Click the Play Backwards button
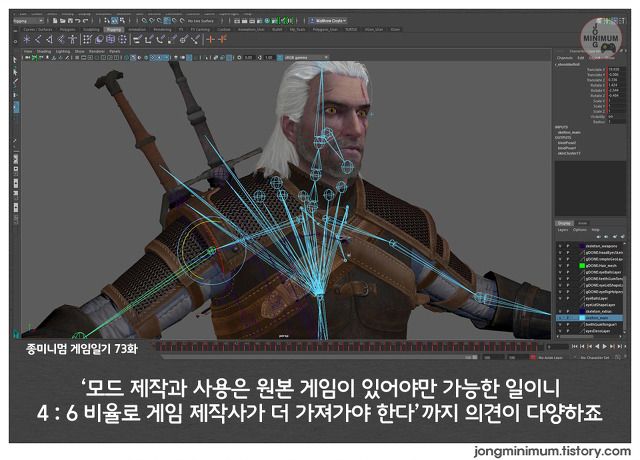The width and height of the screenshot is (640, 460). [x=597, y=346]
